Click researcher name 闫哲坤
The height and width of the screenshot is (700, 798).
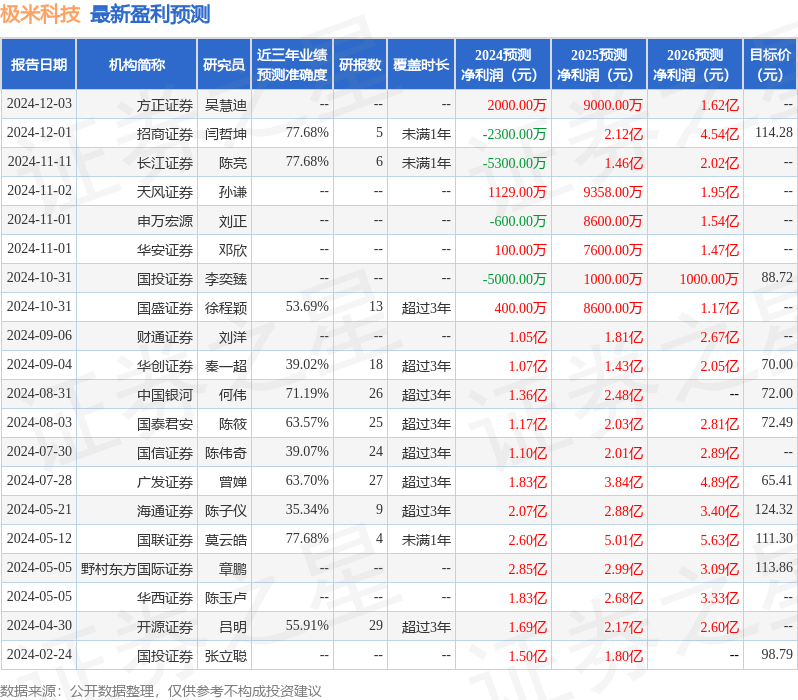coord(226,134)
